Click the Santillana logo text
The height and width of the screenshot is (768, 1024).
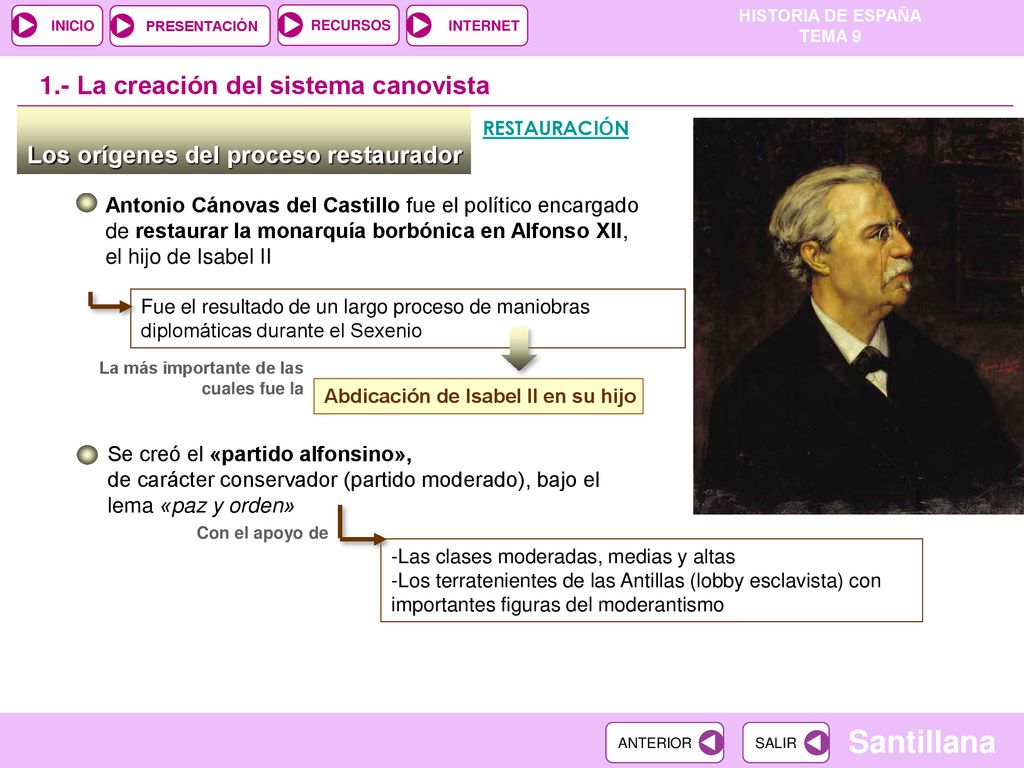[921, 742]
